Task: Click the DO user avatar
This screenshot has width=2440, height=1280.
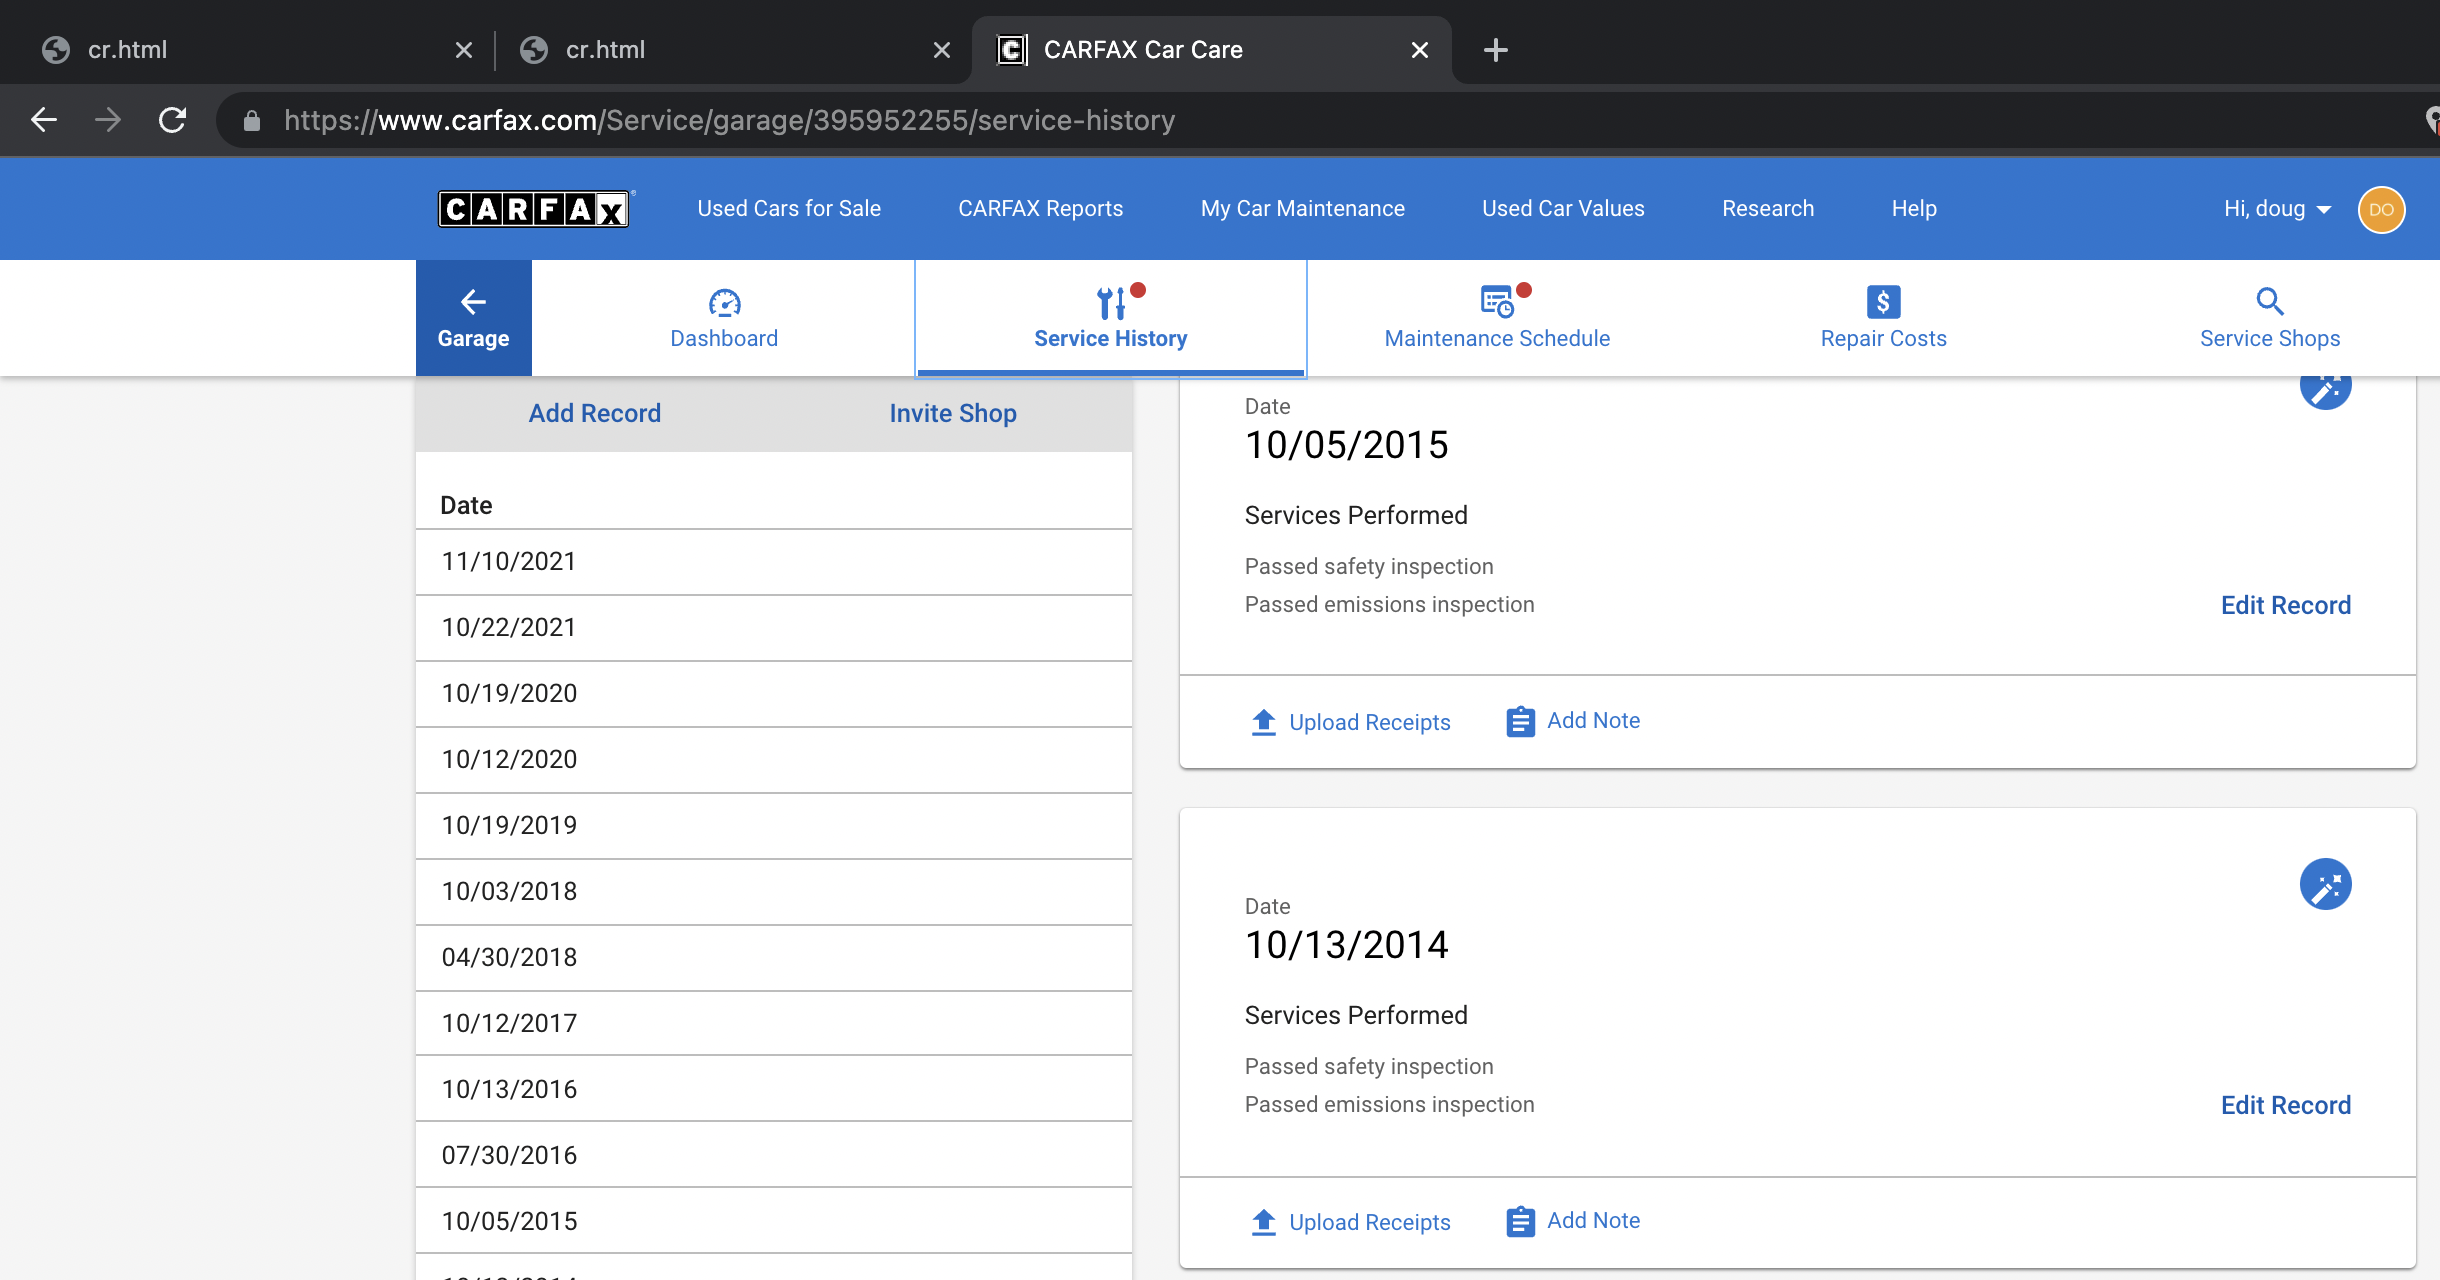Action: point(2381,210)
